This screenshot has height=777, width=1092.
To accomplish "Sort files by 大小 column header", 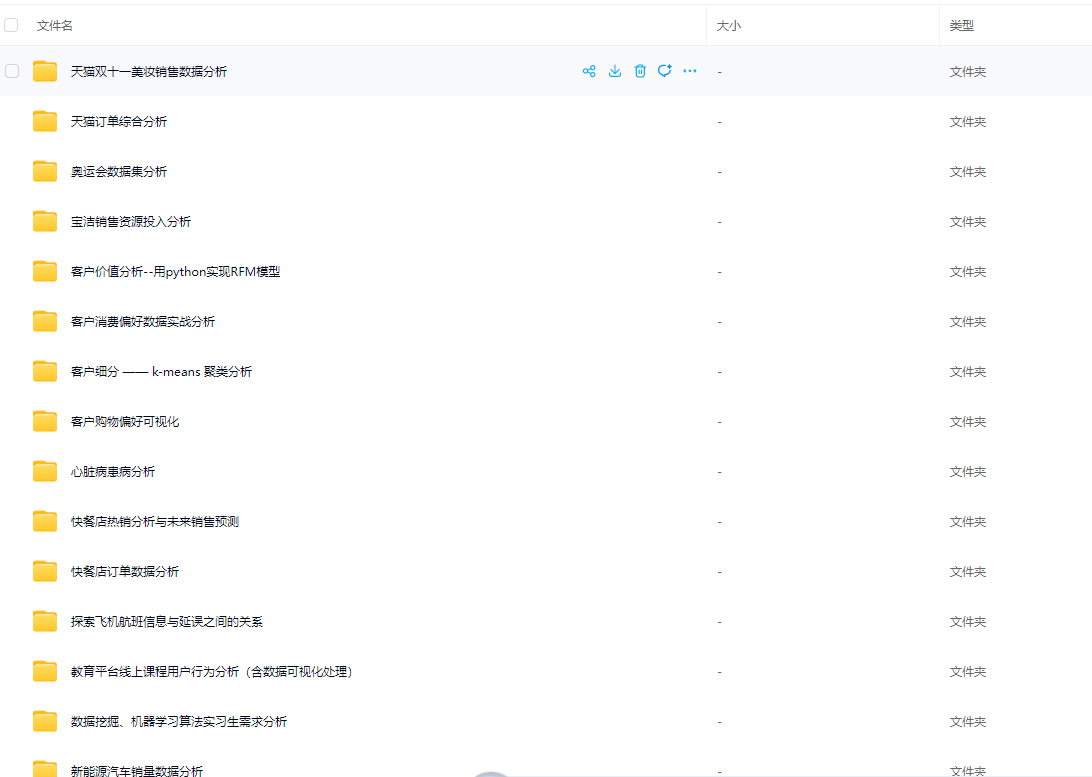I will click(729, 25).
